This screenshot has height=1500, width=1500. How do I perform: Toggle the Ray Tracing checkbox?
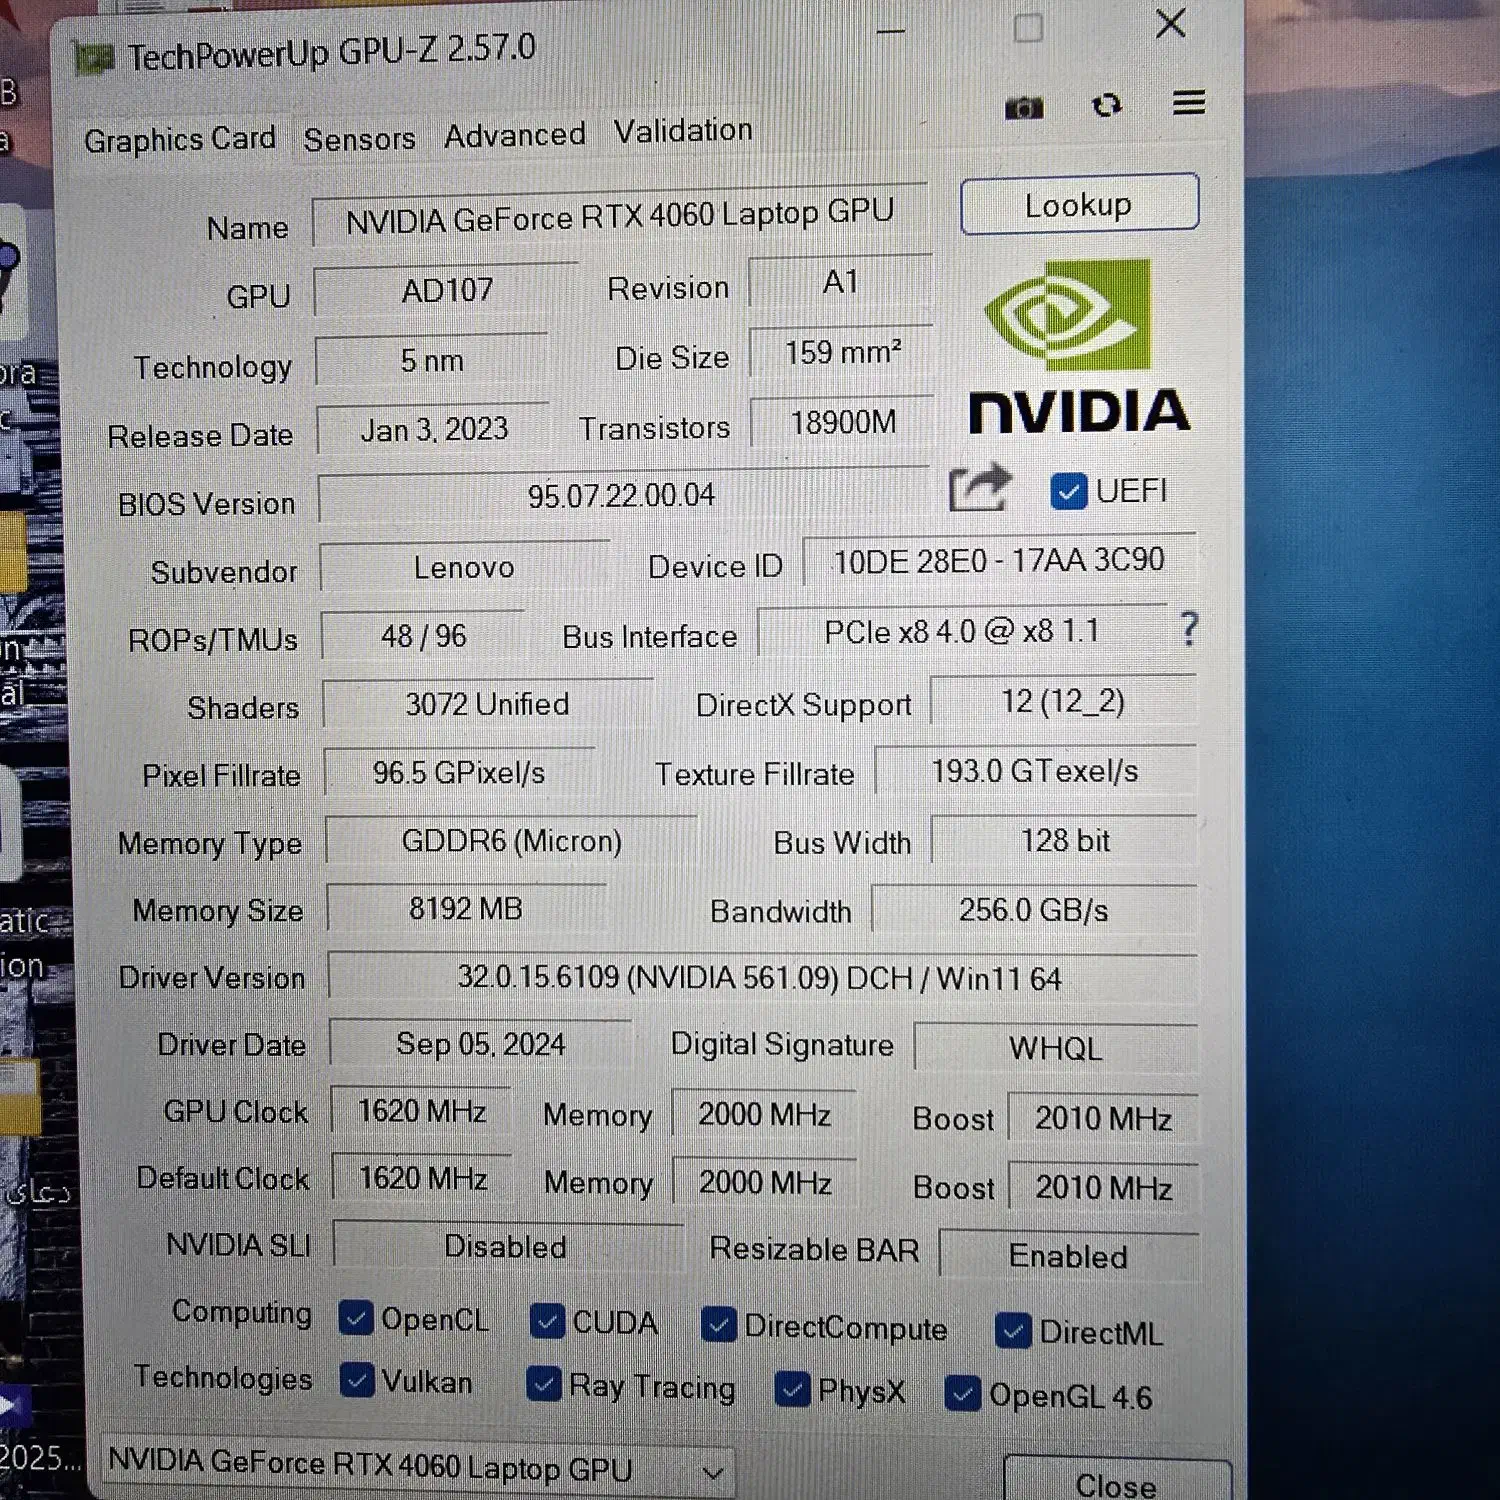click(543, 1384)
